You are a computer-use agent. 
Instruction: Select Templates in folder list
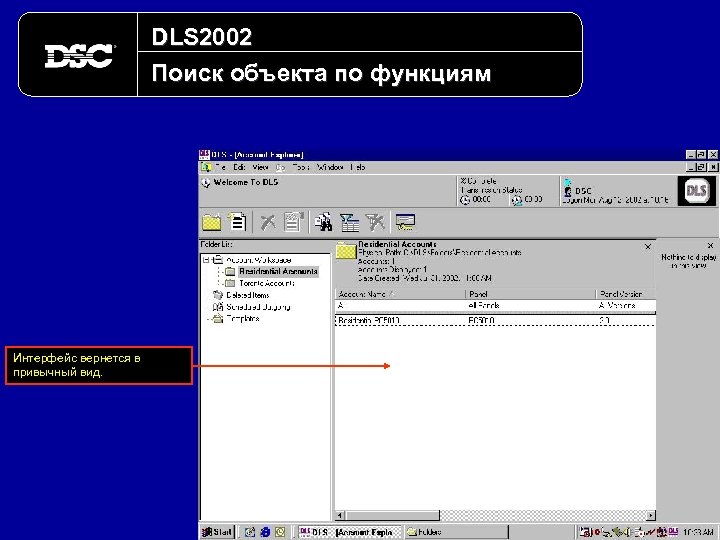243,319
